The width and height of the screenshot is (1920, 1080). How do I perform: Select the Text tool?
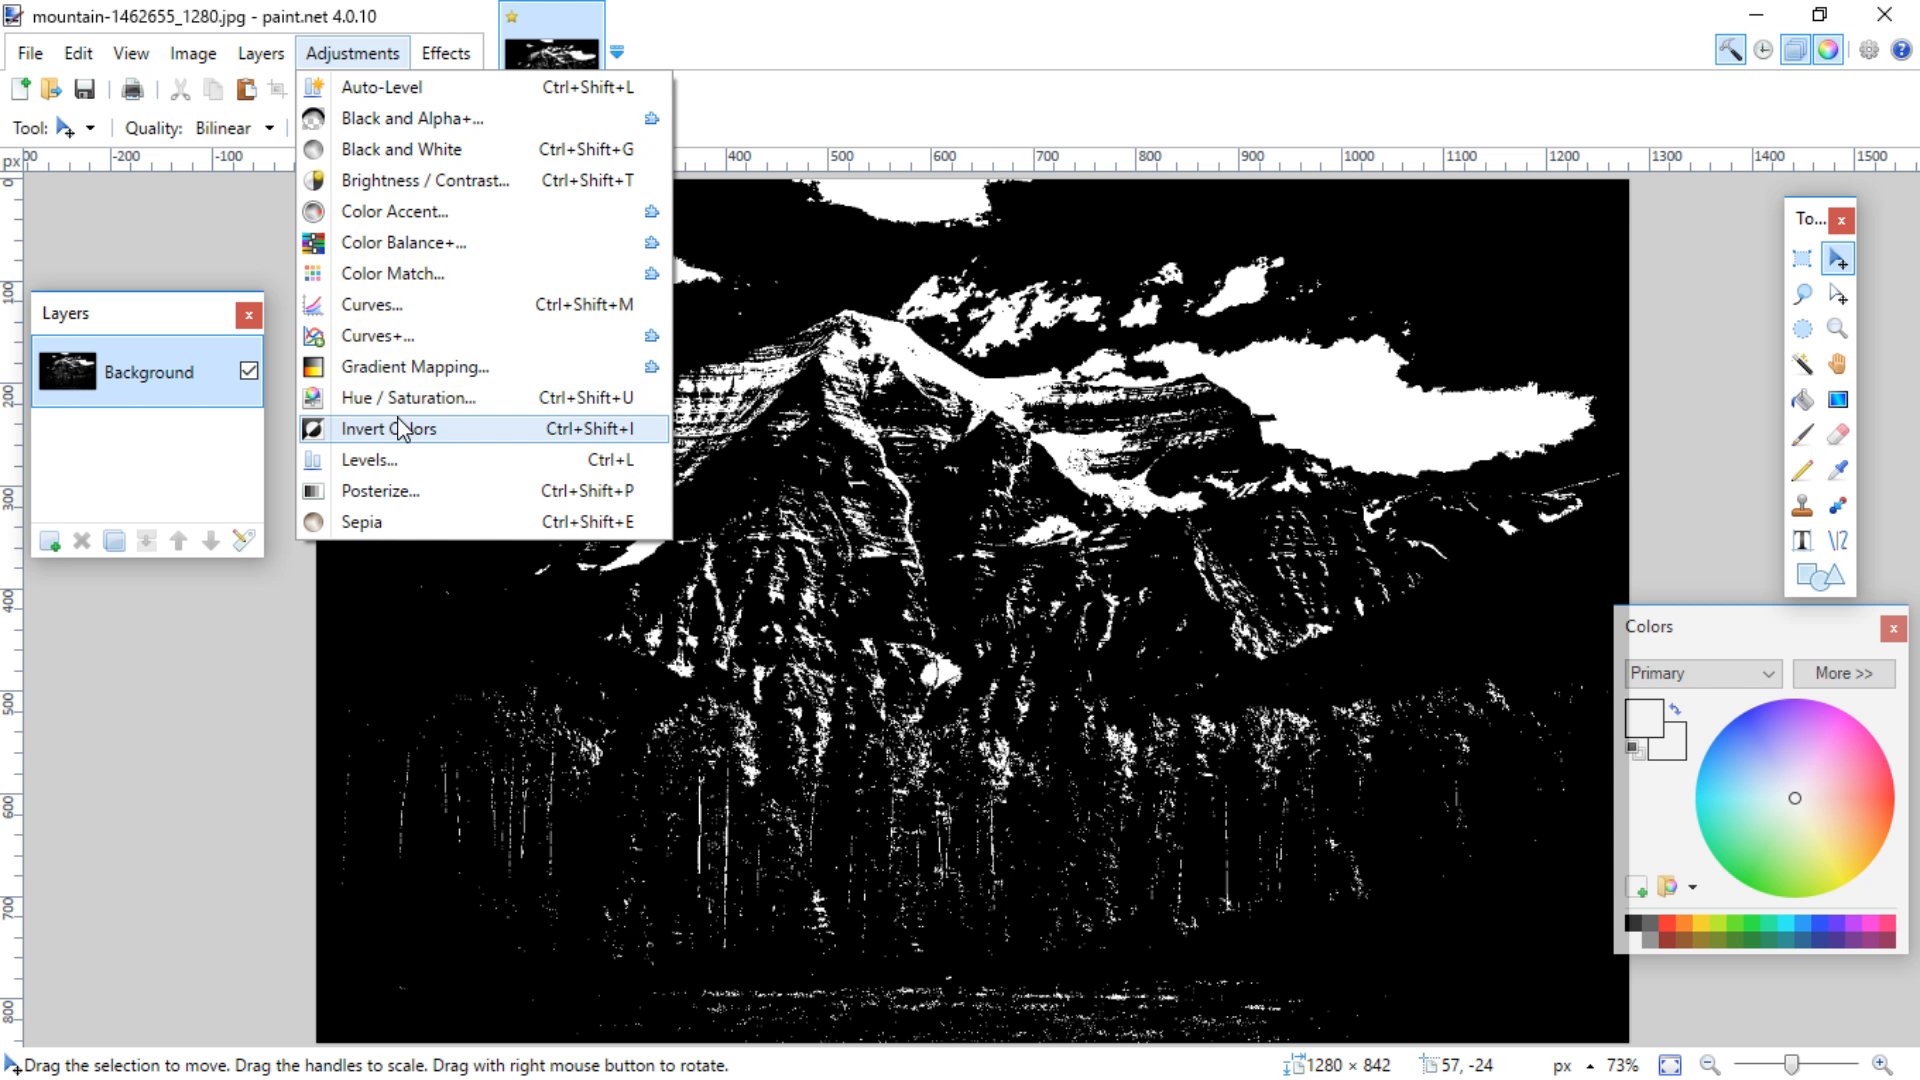coord(1802,541)
